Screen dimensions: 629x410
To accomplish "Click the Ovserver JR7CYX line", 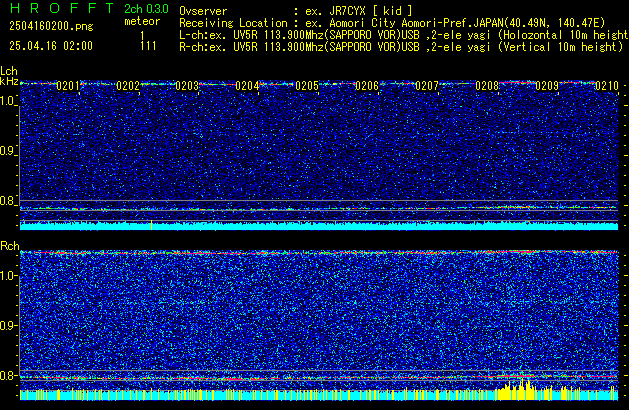I will [x=296, y=11].
